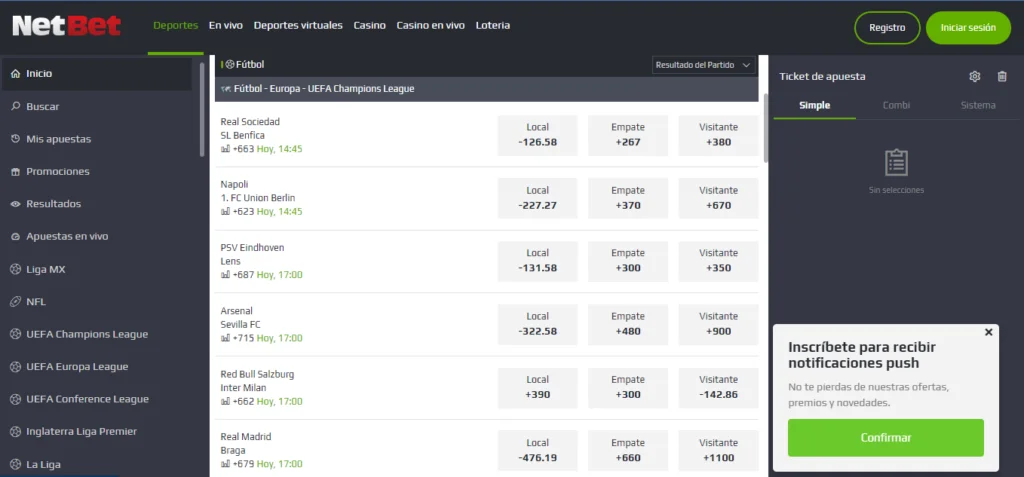Viewport: 1024px width, 477px height.
Task: Bet Empate +370 in Napoli match
Action: (628, 198)
